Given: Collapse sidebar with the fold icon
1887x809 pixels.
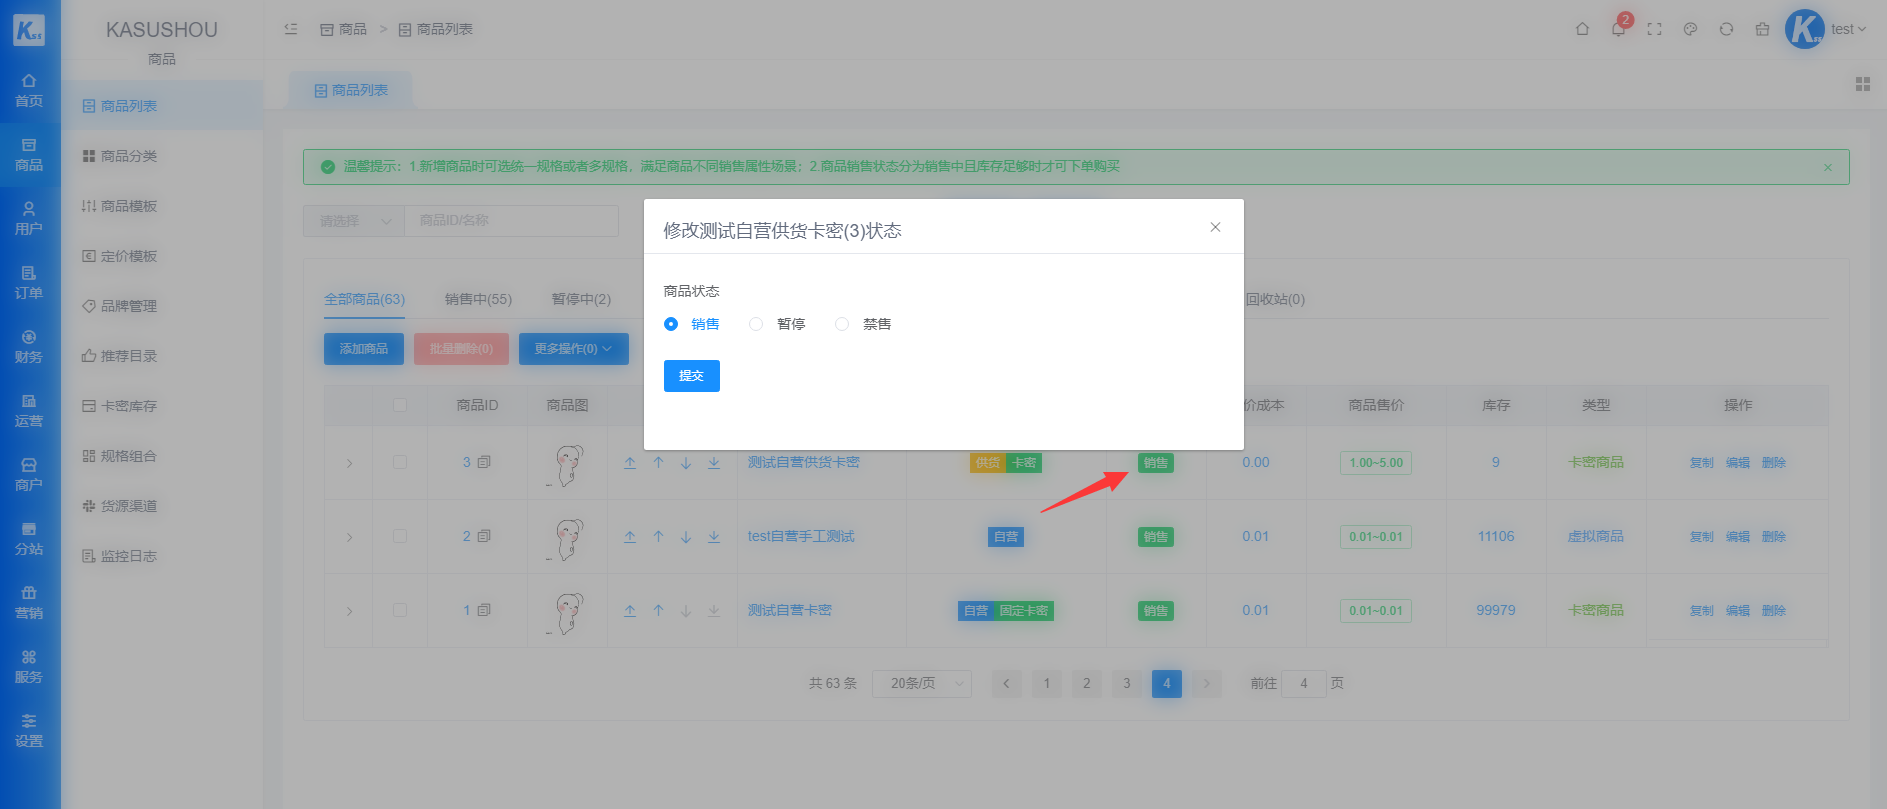Looking at the screenshot, I should tap(291, 29).
